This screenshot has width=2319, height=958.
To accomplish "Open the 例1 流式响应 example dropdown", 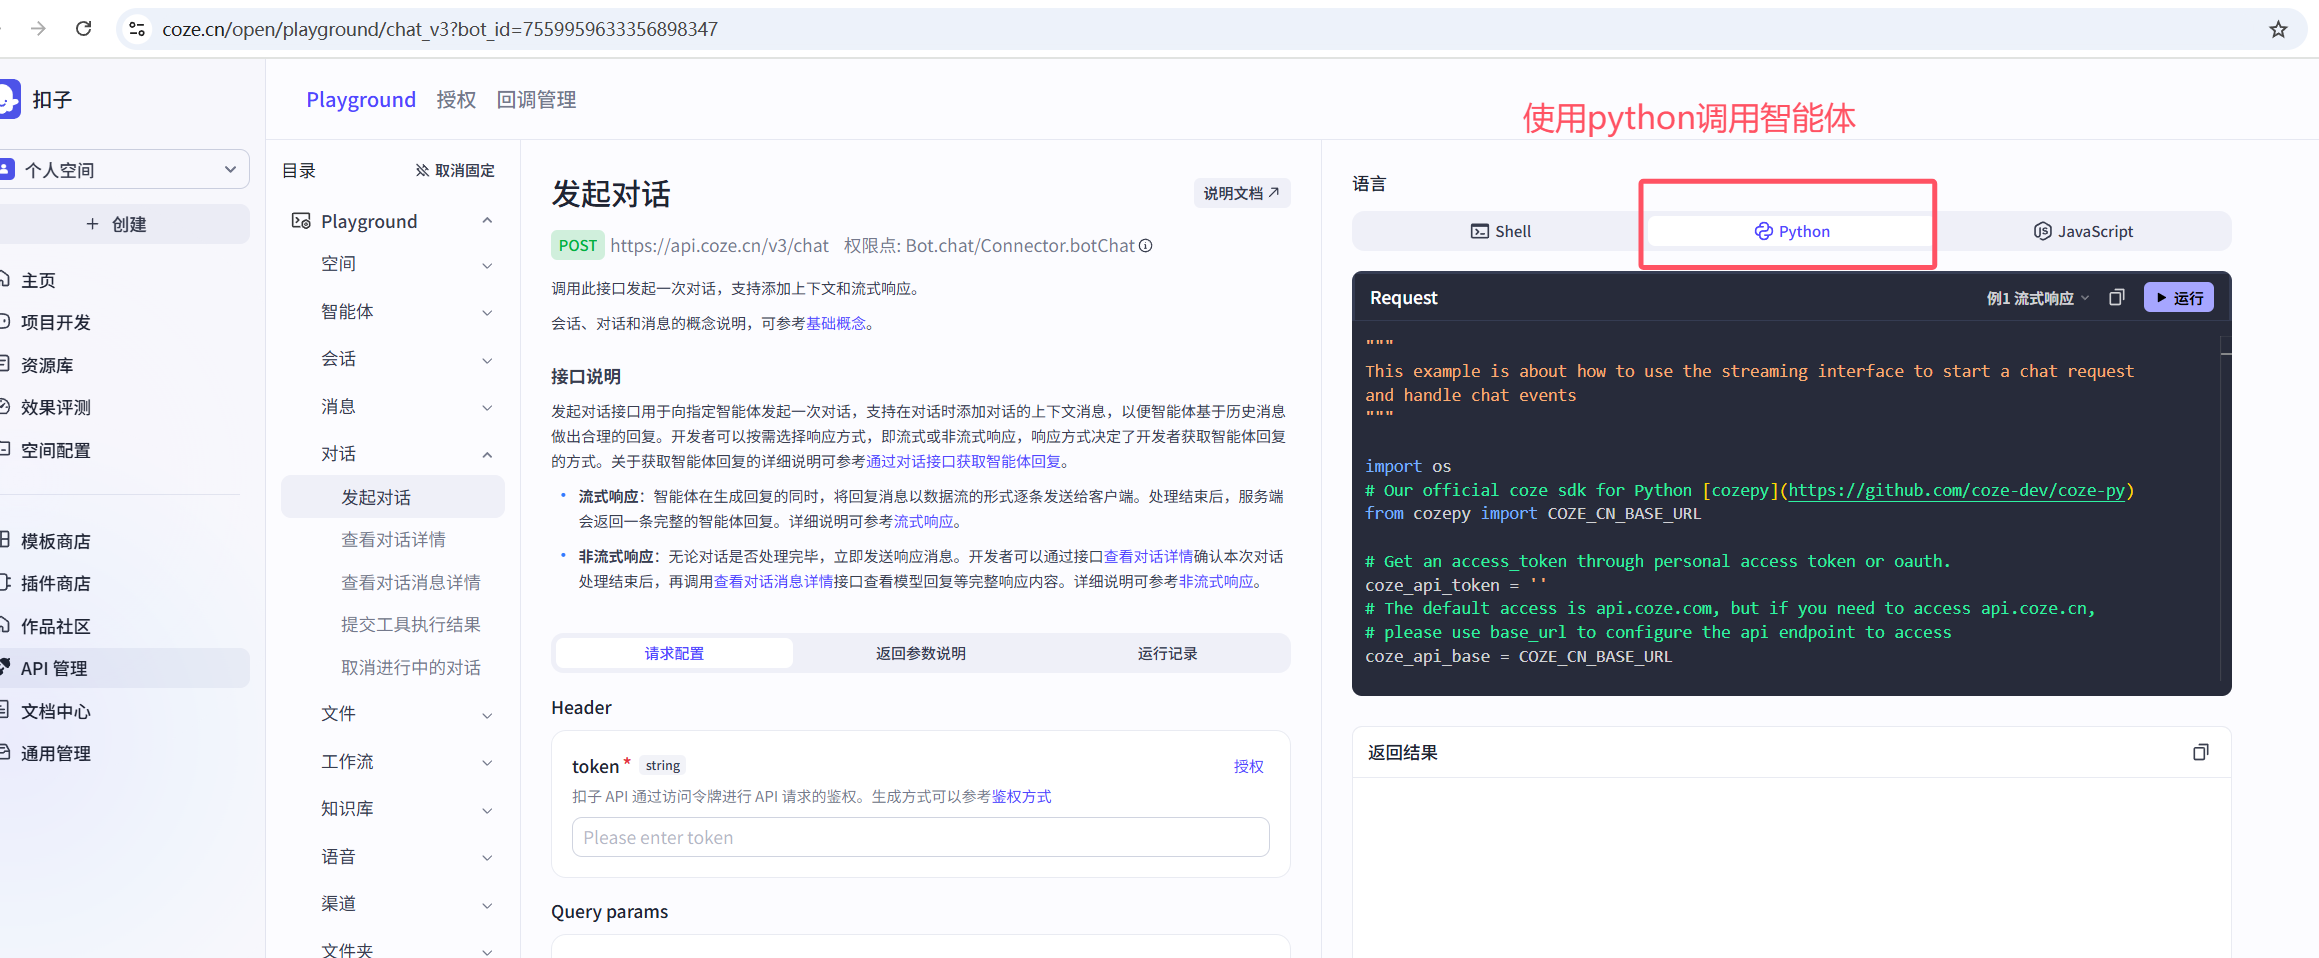I will click(2037, 298).
